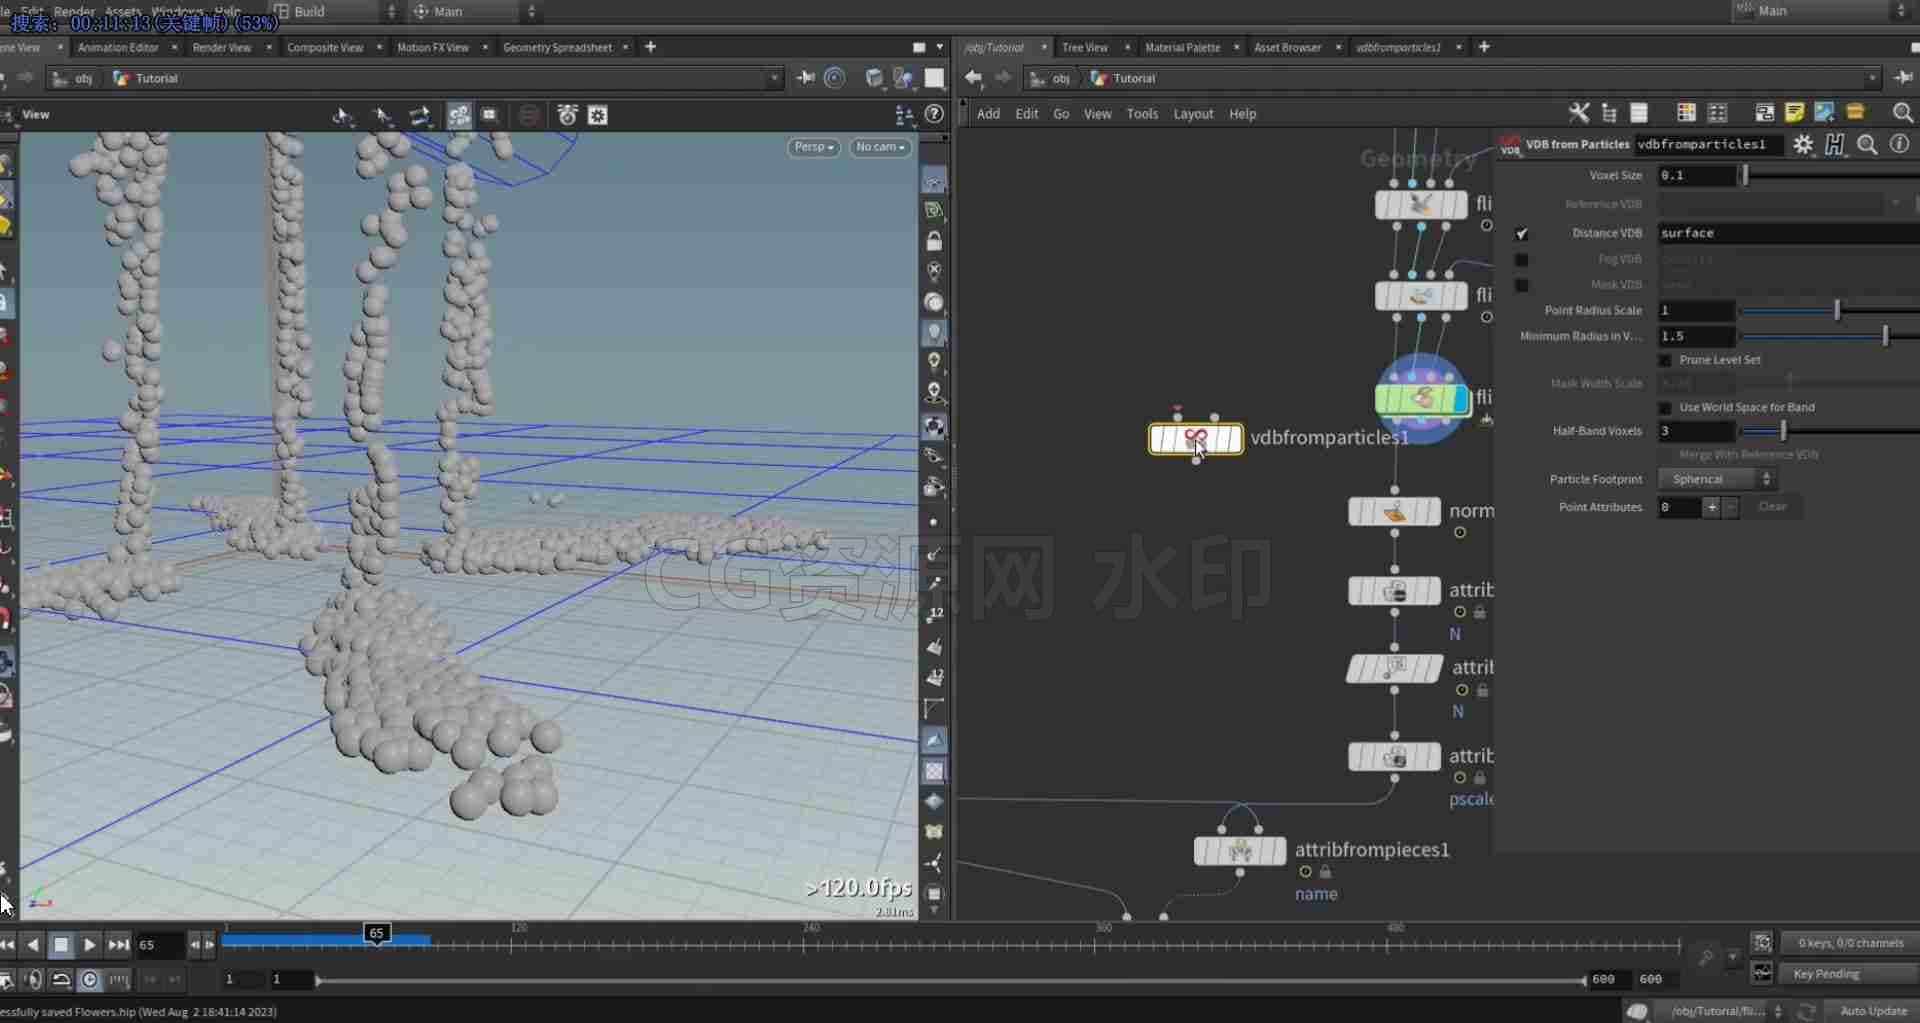Stop playback with the stop button
Viewport: 1920px width, 1023px height.
tap(61, 945)
